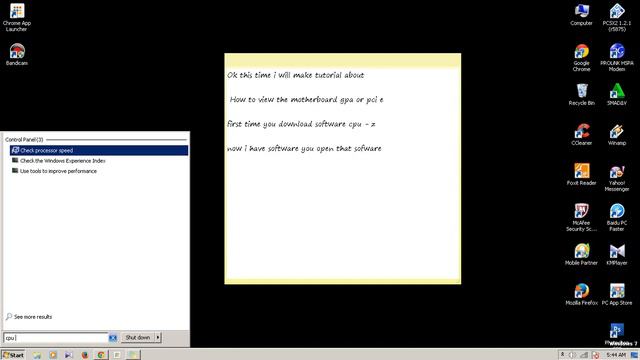The width and height of the screenshot is (640, 360).
Task: Click the sticky note line "first time you download software cpu - z"
Action: pos(301,124)
